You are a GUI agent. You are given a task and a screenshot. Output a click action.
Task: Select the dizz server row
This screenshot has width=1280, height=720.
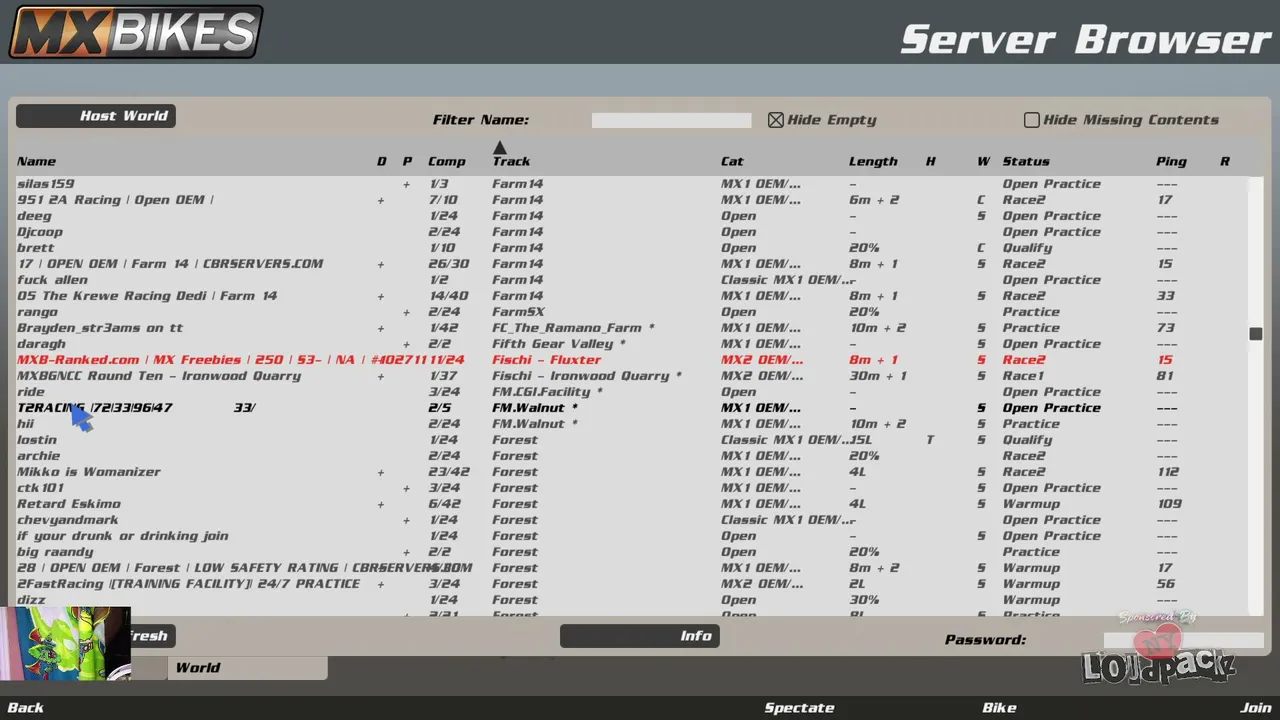633,600
